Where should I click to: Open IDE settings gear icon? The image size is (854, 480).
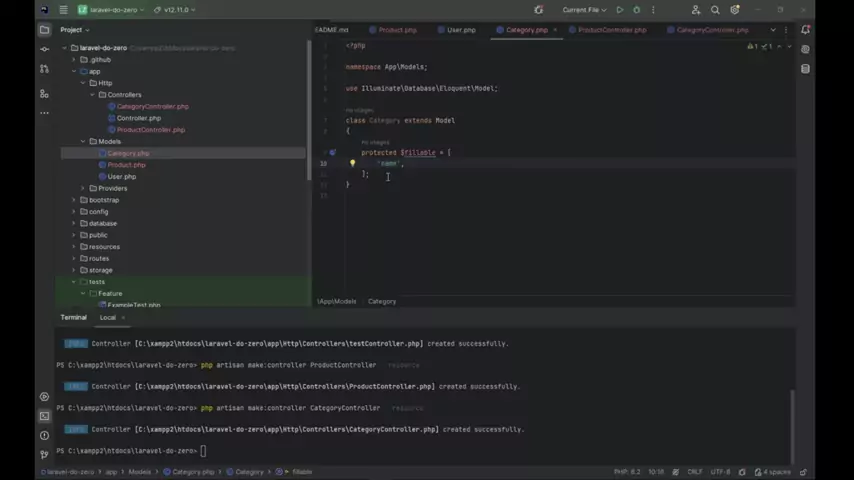pyautogui.click(x=735, y=10)
